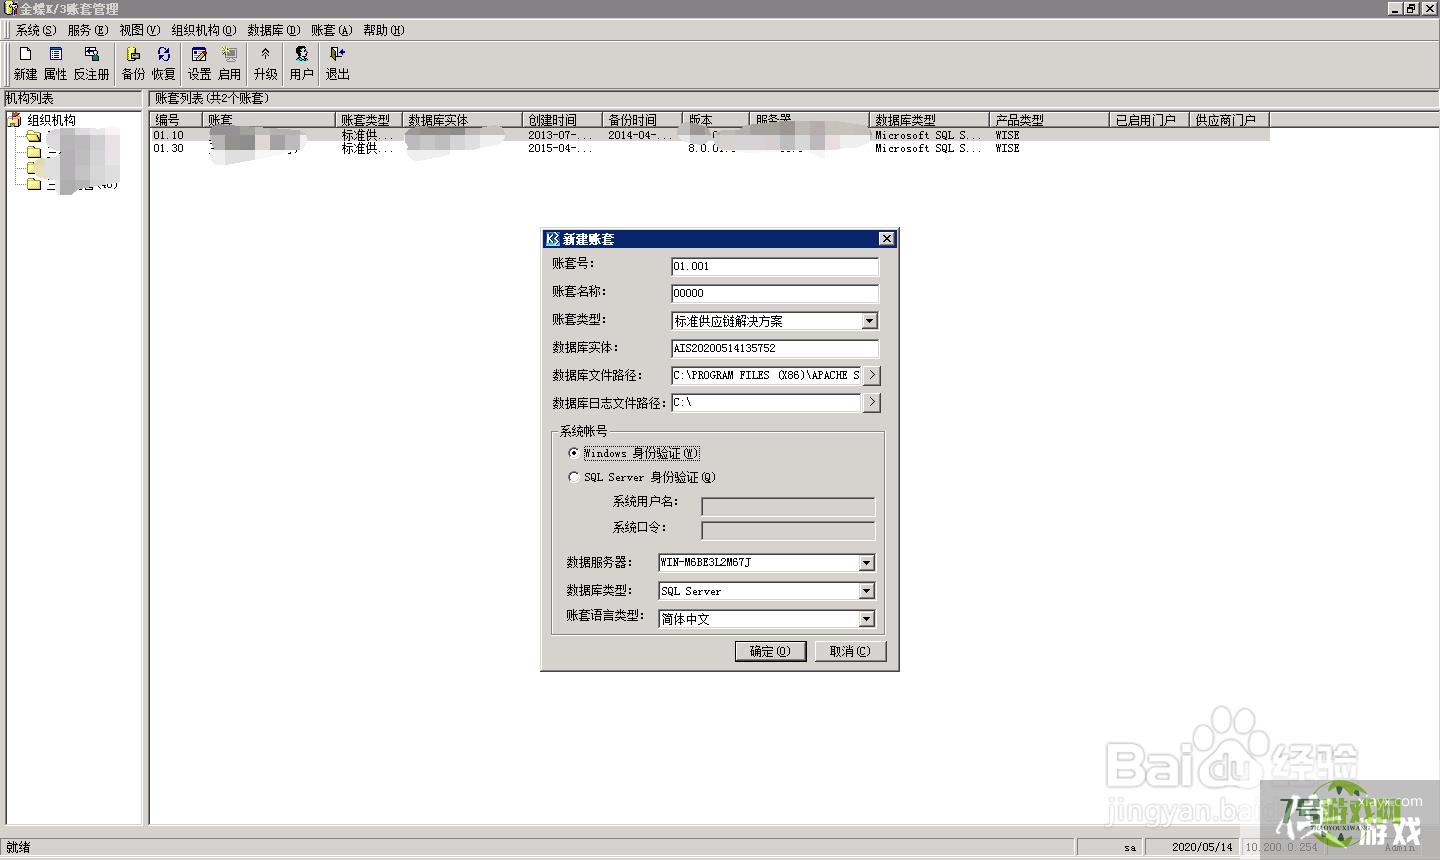Open the 服务 menu
The image size is (1440, 860).
87,30
